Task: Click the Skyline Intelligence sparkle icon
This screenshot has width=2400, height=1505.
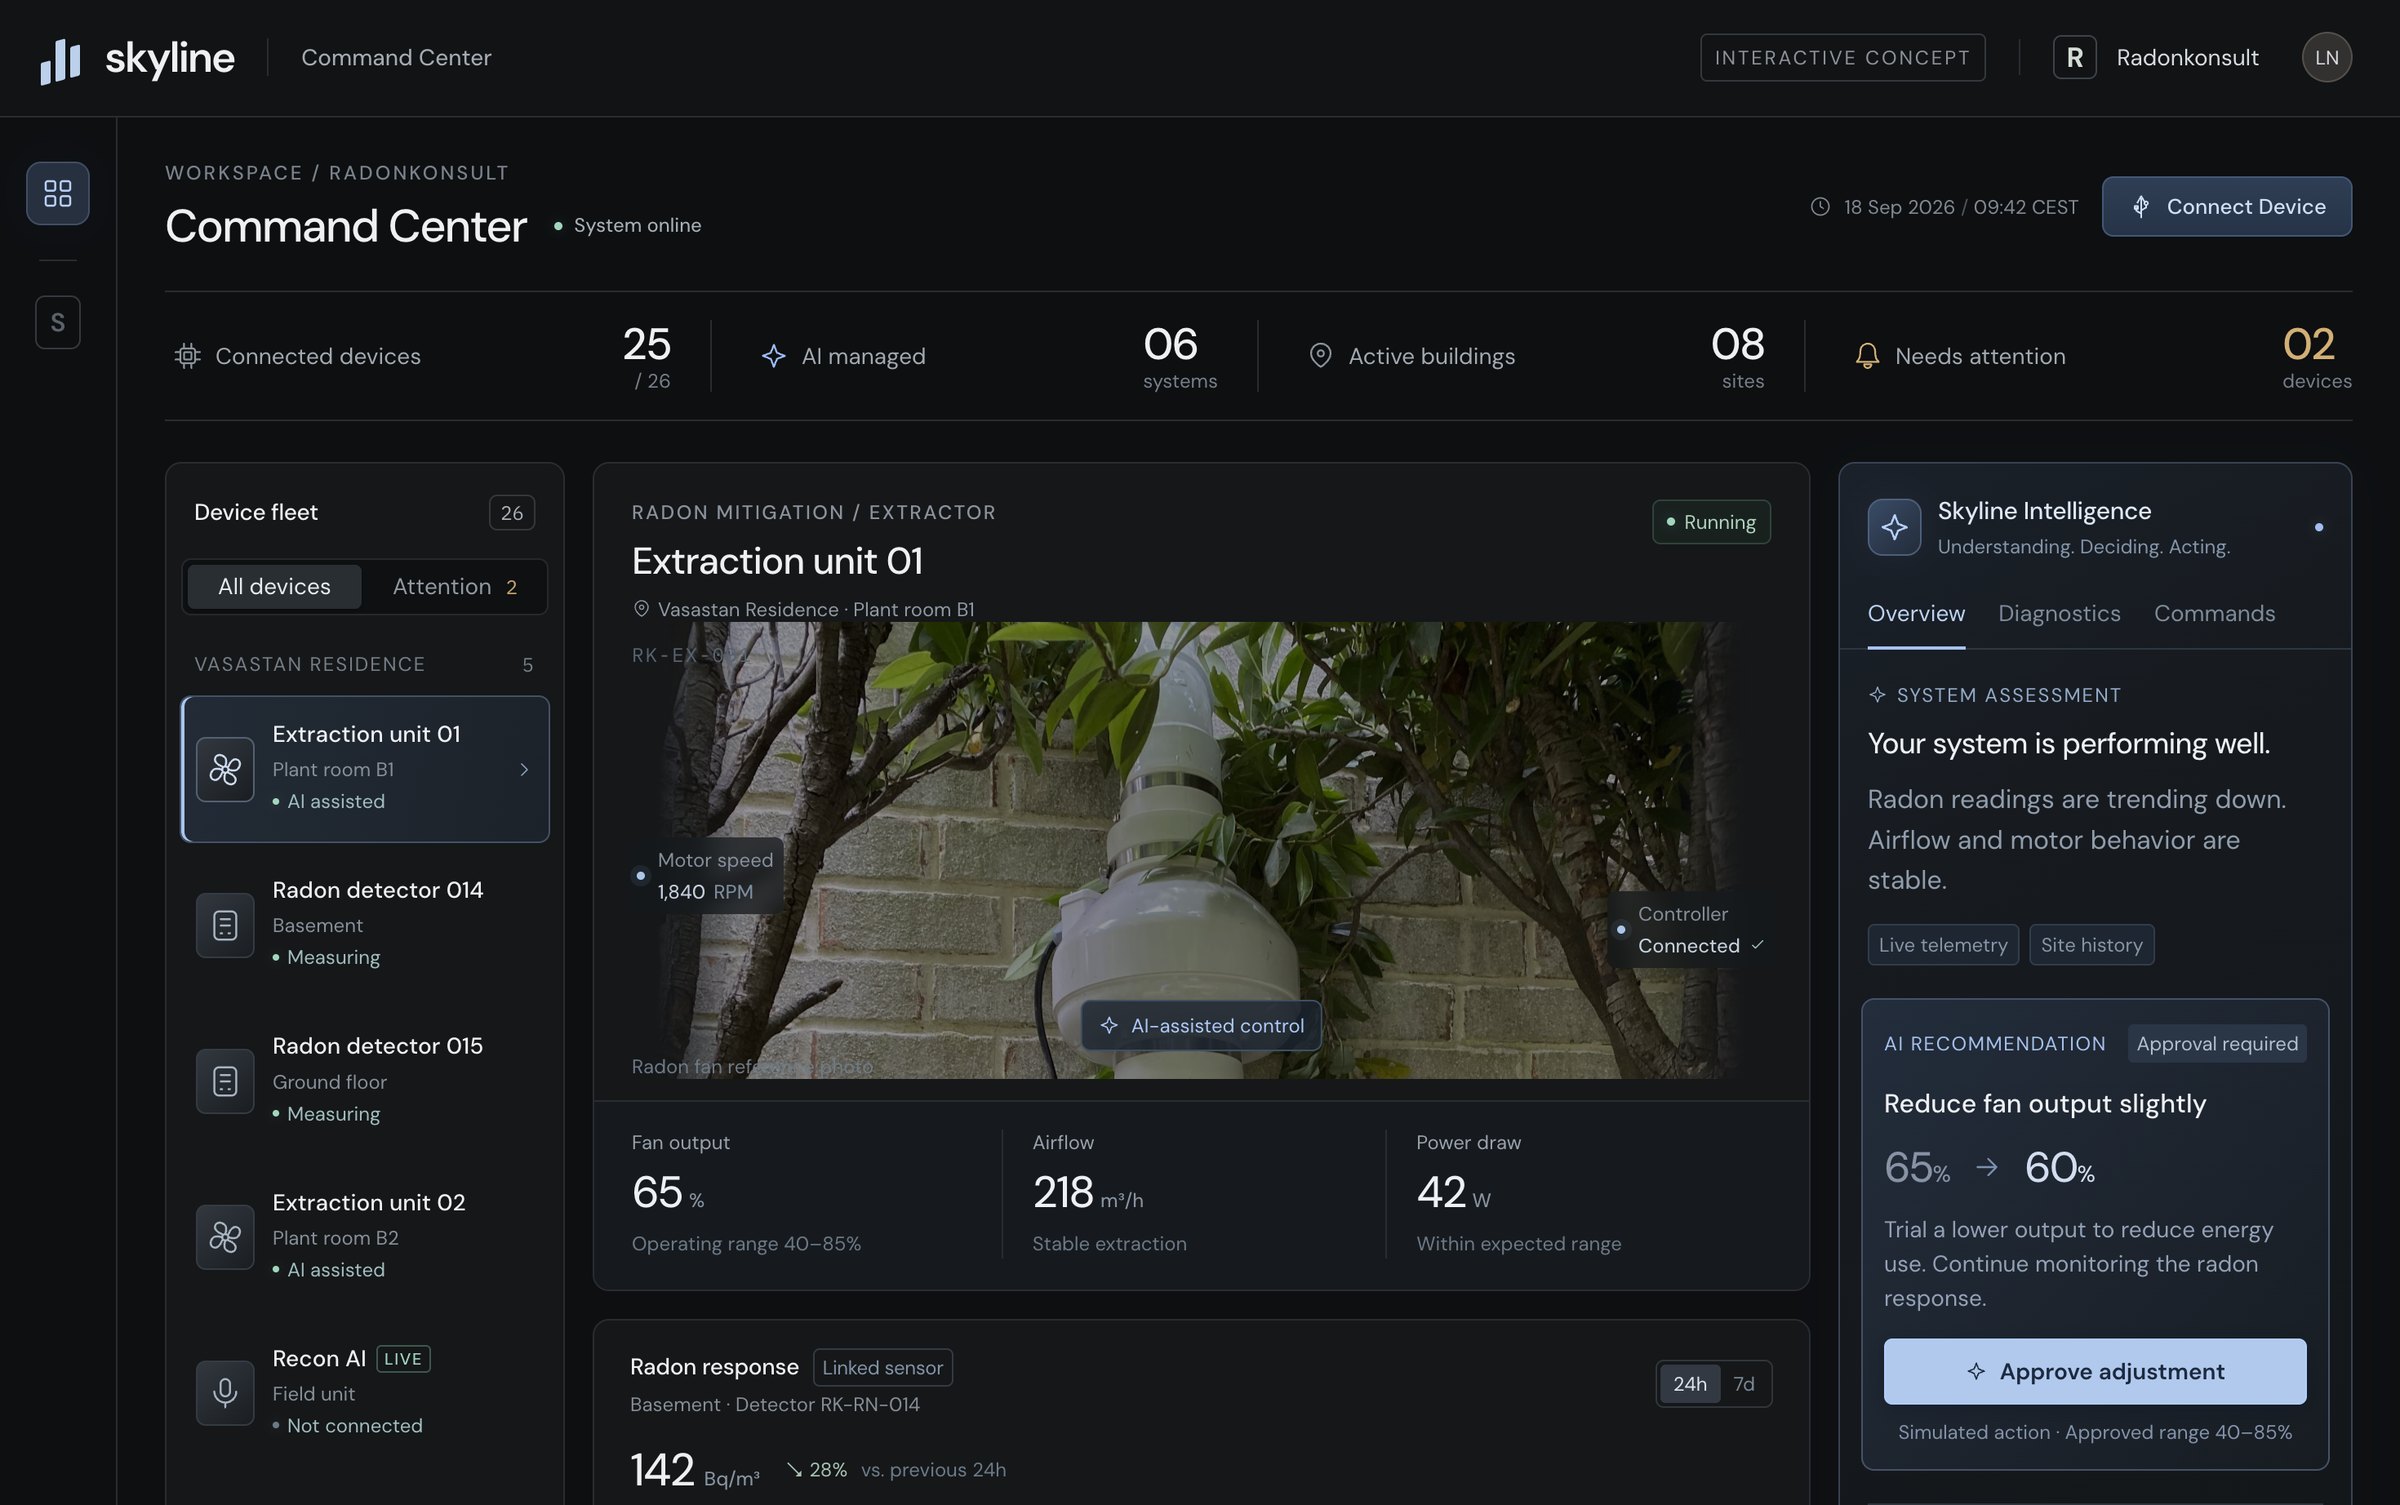Action: point(1894,527)
